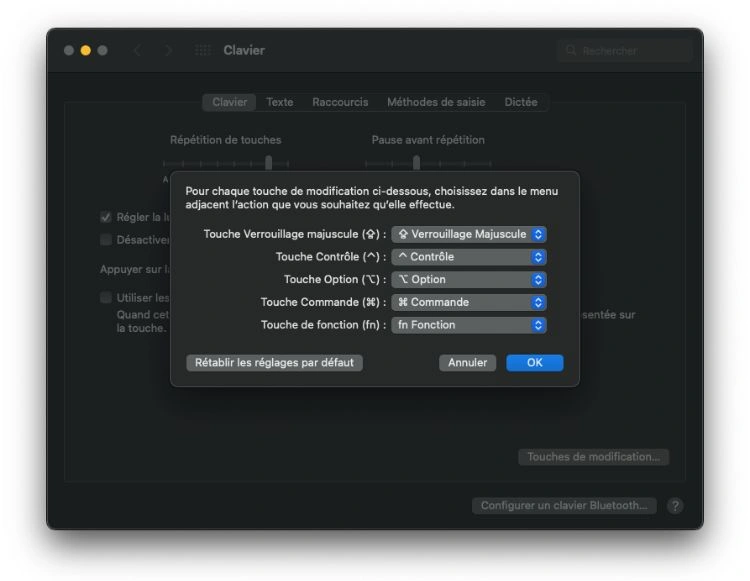Click the search magnifier icon
The width and height of the screenshot is (750, 581).
coord(571,50)
